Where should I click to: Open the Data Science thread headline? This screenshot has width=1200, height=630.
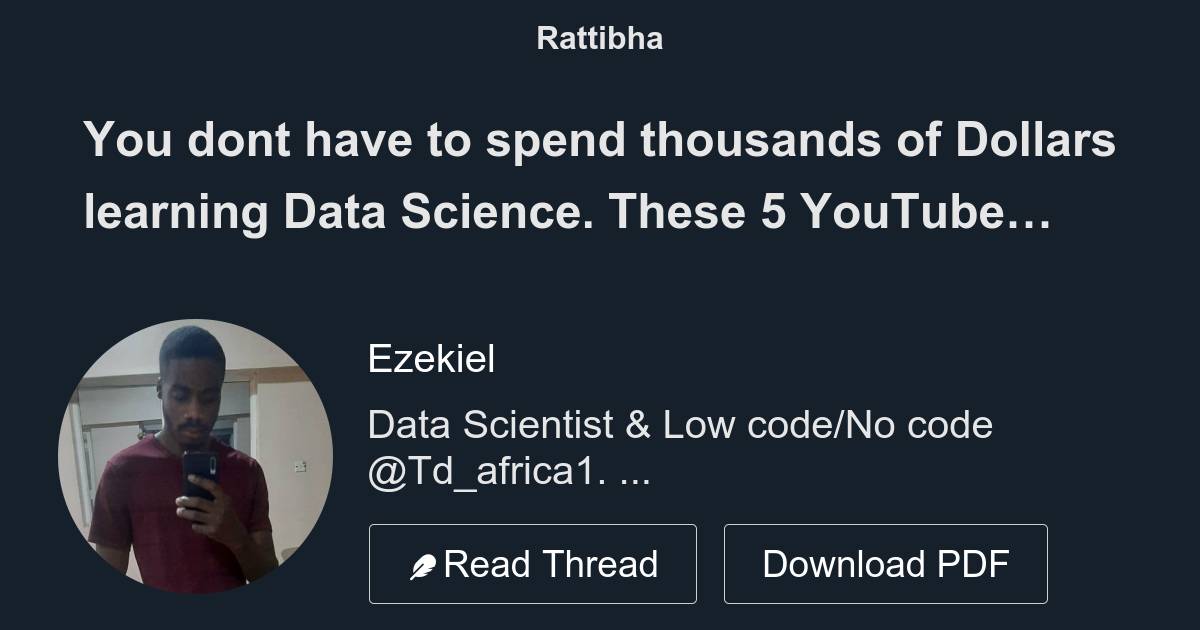pyautogui.click(x=600, y=175)
